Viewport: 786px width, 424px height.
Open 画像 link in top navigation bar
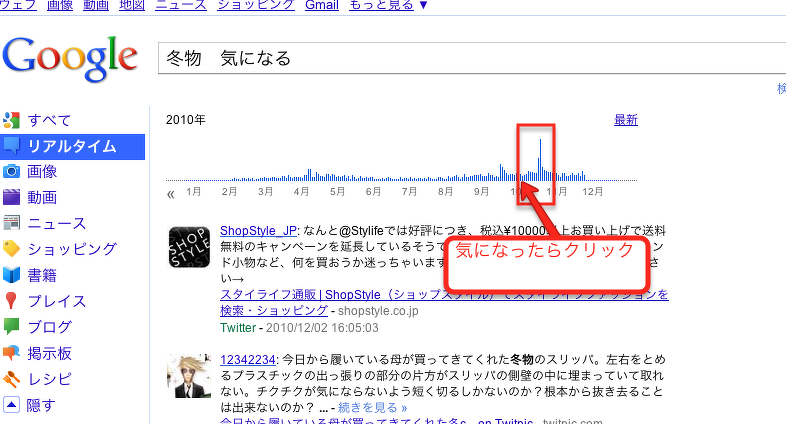pos(60,5)
